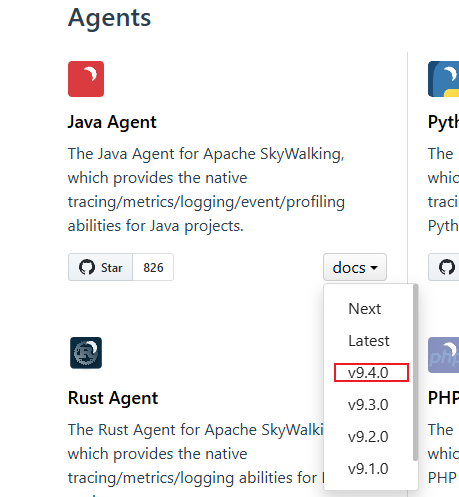459x497 pixels.
Task: Choose Next from the docs menu
Action: pos(364,309)
